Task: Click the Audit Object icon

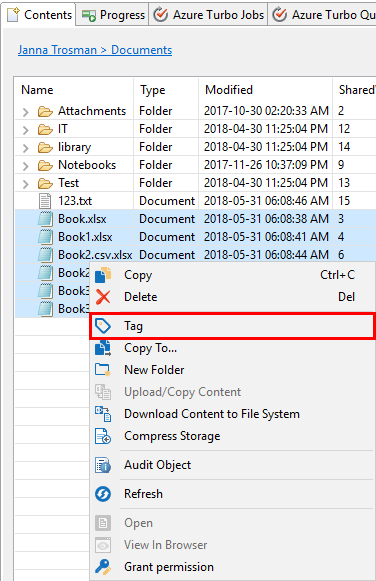Action: [x=103, y=465]
